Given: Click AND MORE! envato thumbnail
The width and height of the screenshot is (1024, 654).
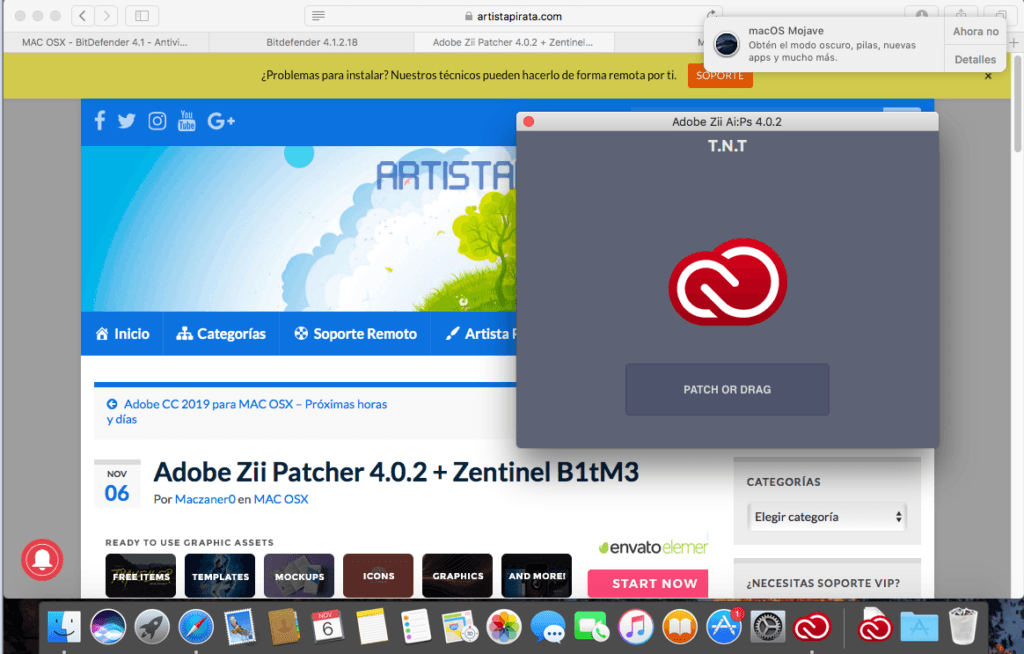Looking at the screenshot, I should tap(537, 576).
